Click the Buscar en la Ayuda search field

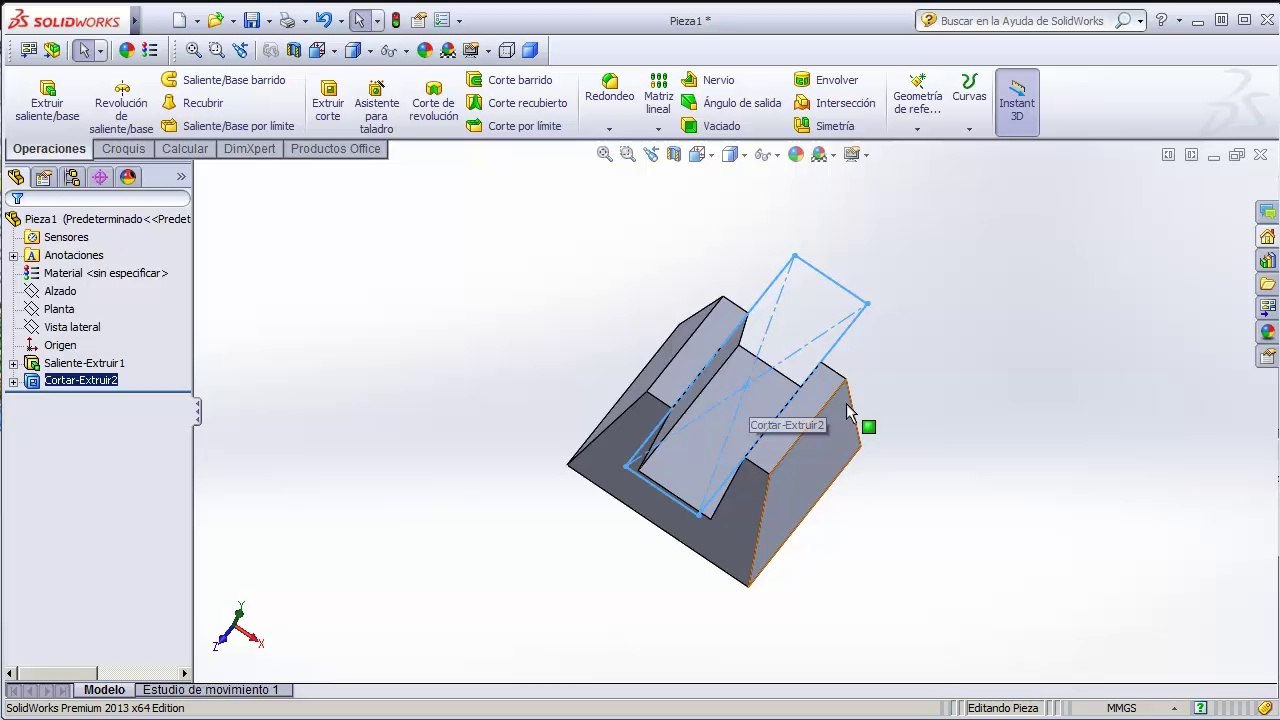click(1022, 20)
